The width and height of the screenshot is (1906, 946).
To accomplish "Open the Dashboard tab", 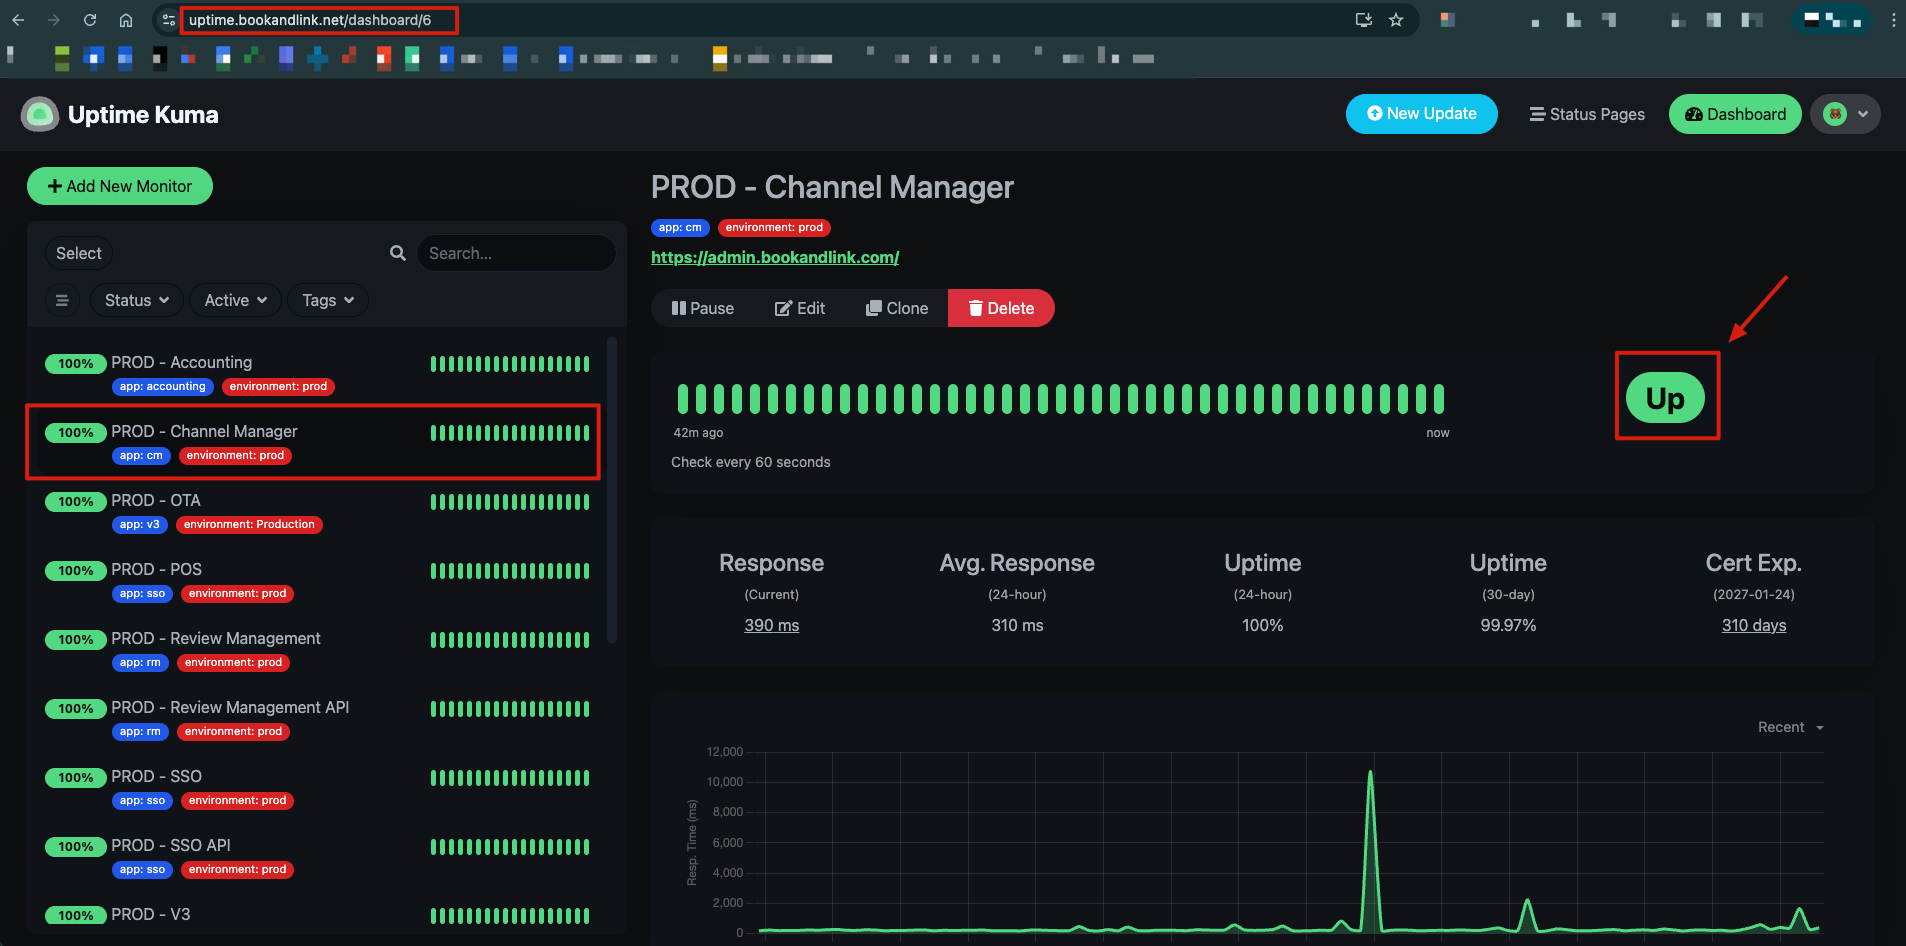I will pyautogui.click(x=1735, y=114).
